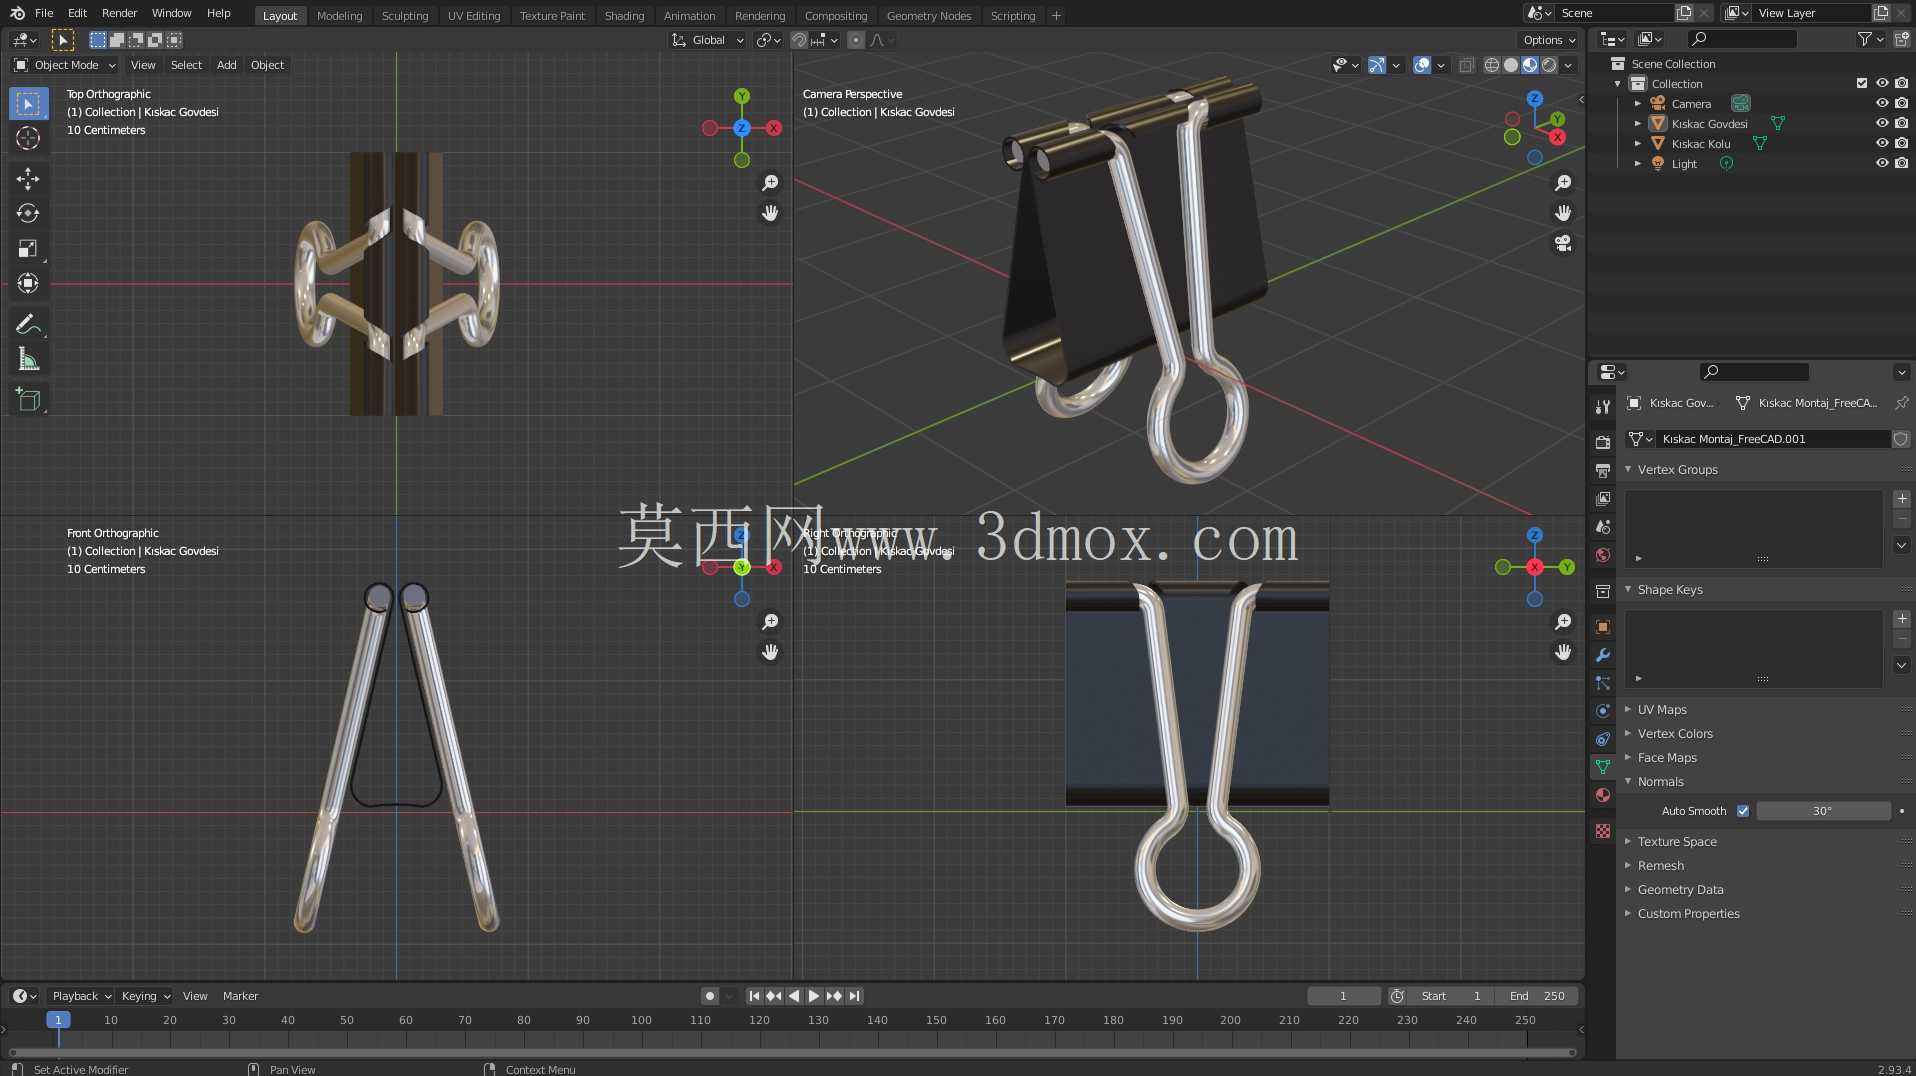Open Global transform orientation dropdown
1916x1076 pixels.
708,40
